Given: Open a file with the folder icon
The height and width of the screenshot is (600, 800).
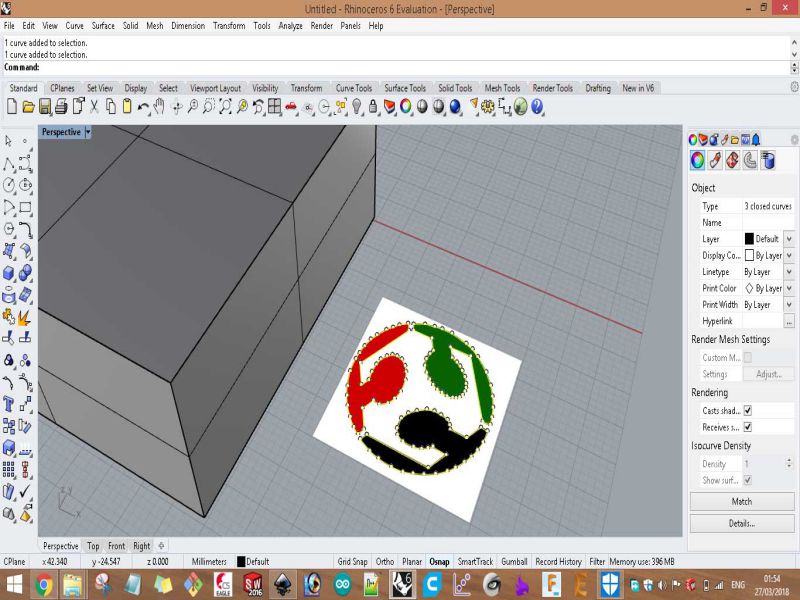Looking at the screenshot, I should [28, 107].
